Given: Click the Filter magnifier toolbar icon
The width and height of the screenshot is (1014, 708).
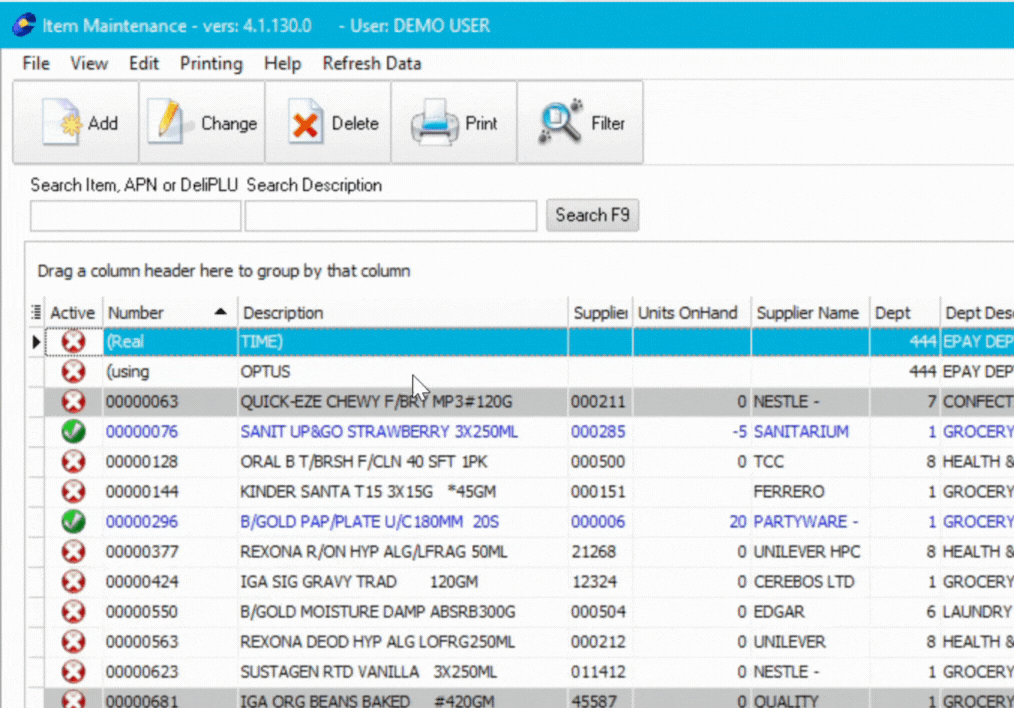Looking at the screenshot, I should pos(560,122).
